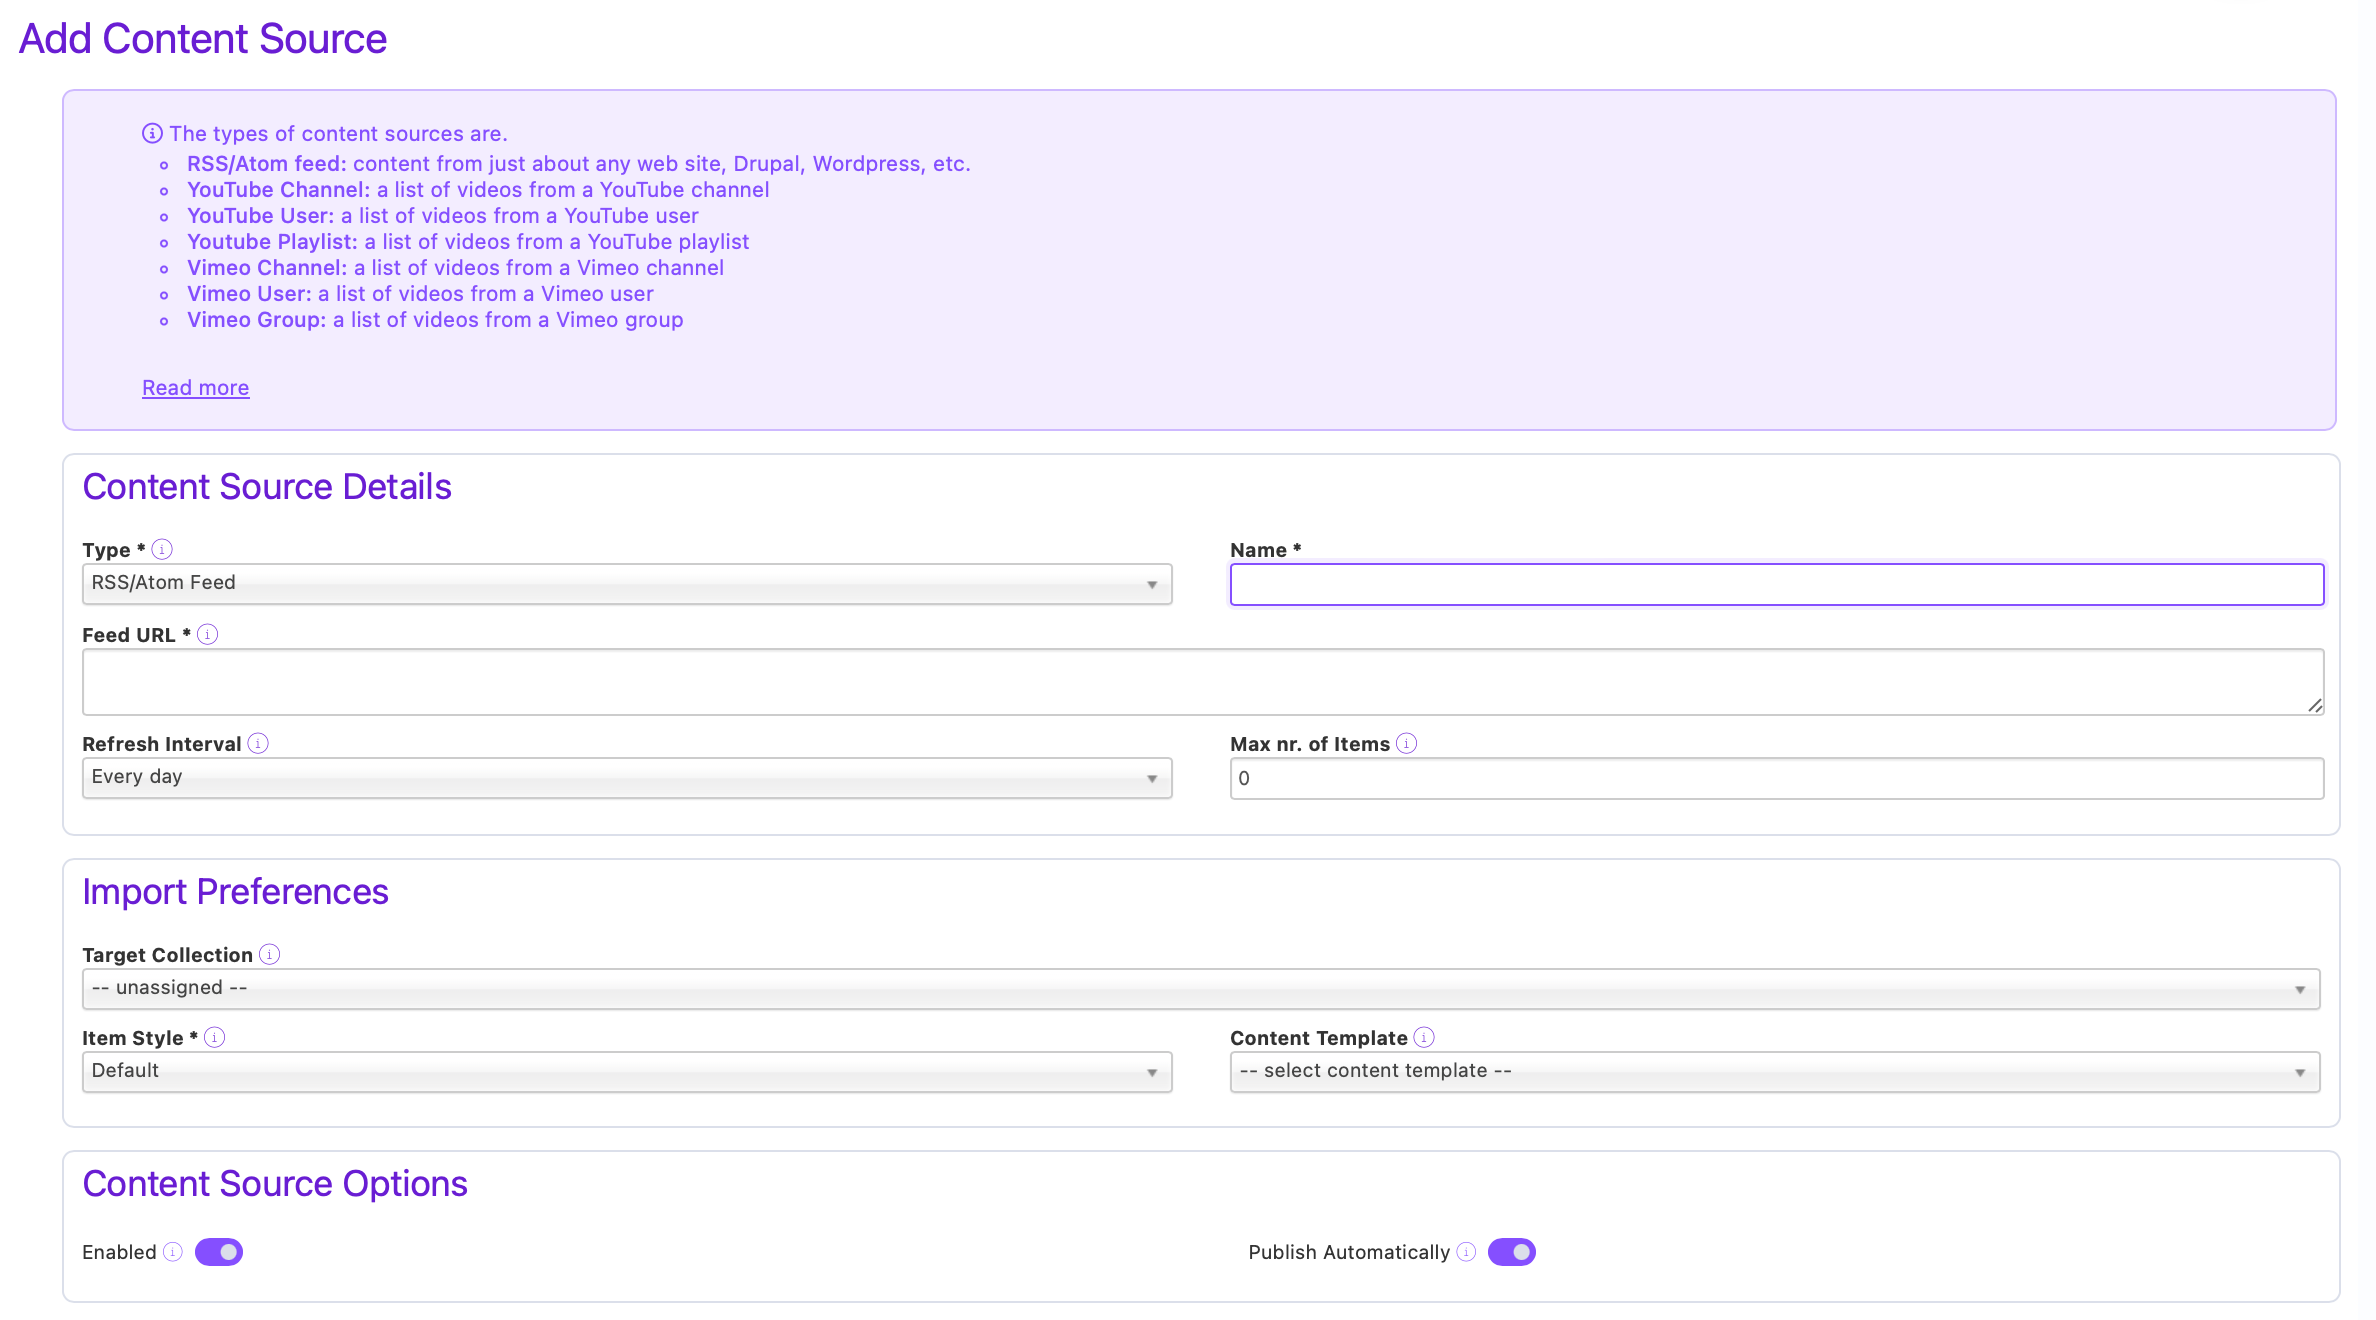This screenshot has width=2376, height=1320.
Task: Open the Item Style dropdown showing Default
Action: coord(627,1072)
